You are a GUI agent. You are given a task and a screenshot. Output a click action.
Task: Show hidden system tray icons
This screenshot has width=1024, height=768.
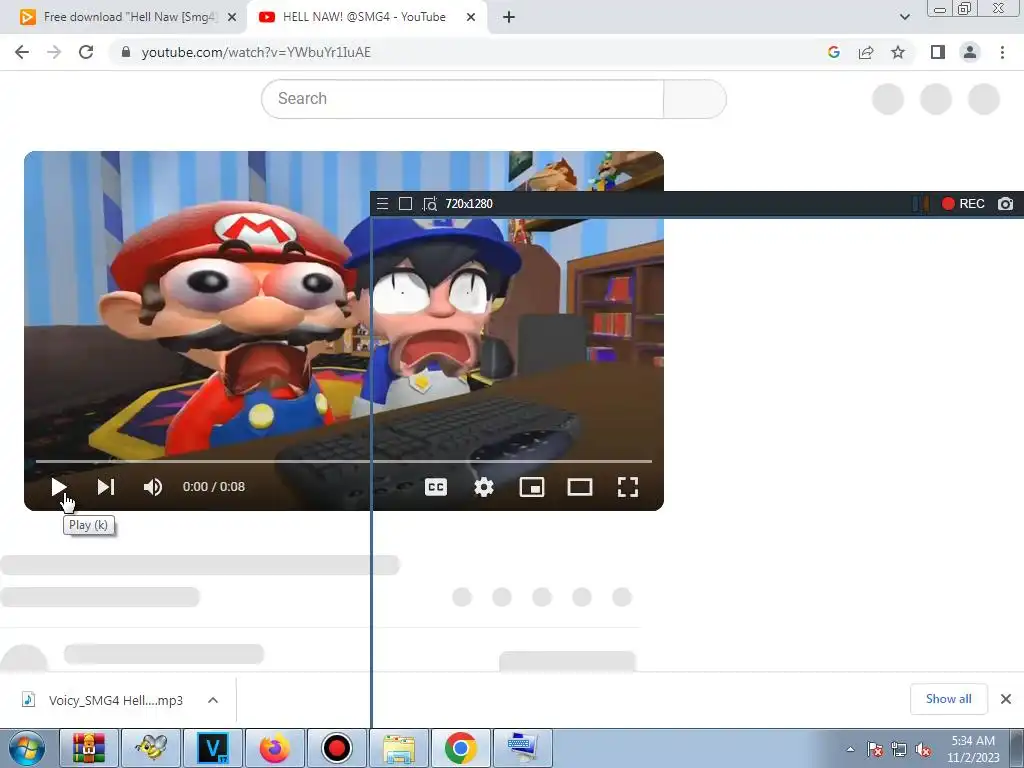850,749
